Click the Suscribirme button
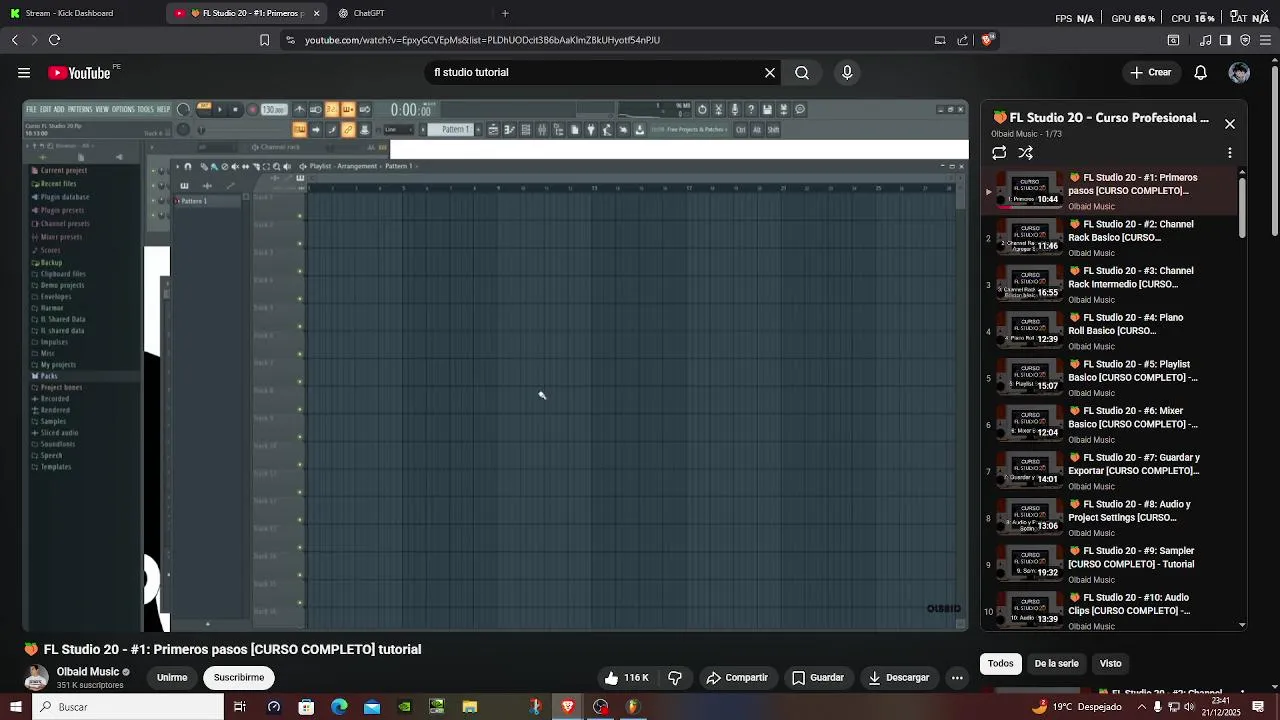 pyautogui.click(x=239, y=678)
